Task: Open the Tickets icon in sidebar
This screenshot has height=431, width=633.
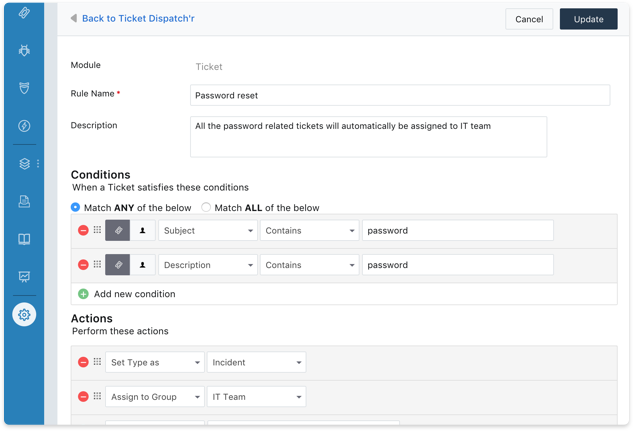Action: pyautogui.click(x=24, y=13)
